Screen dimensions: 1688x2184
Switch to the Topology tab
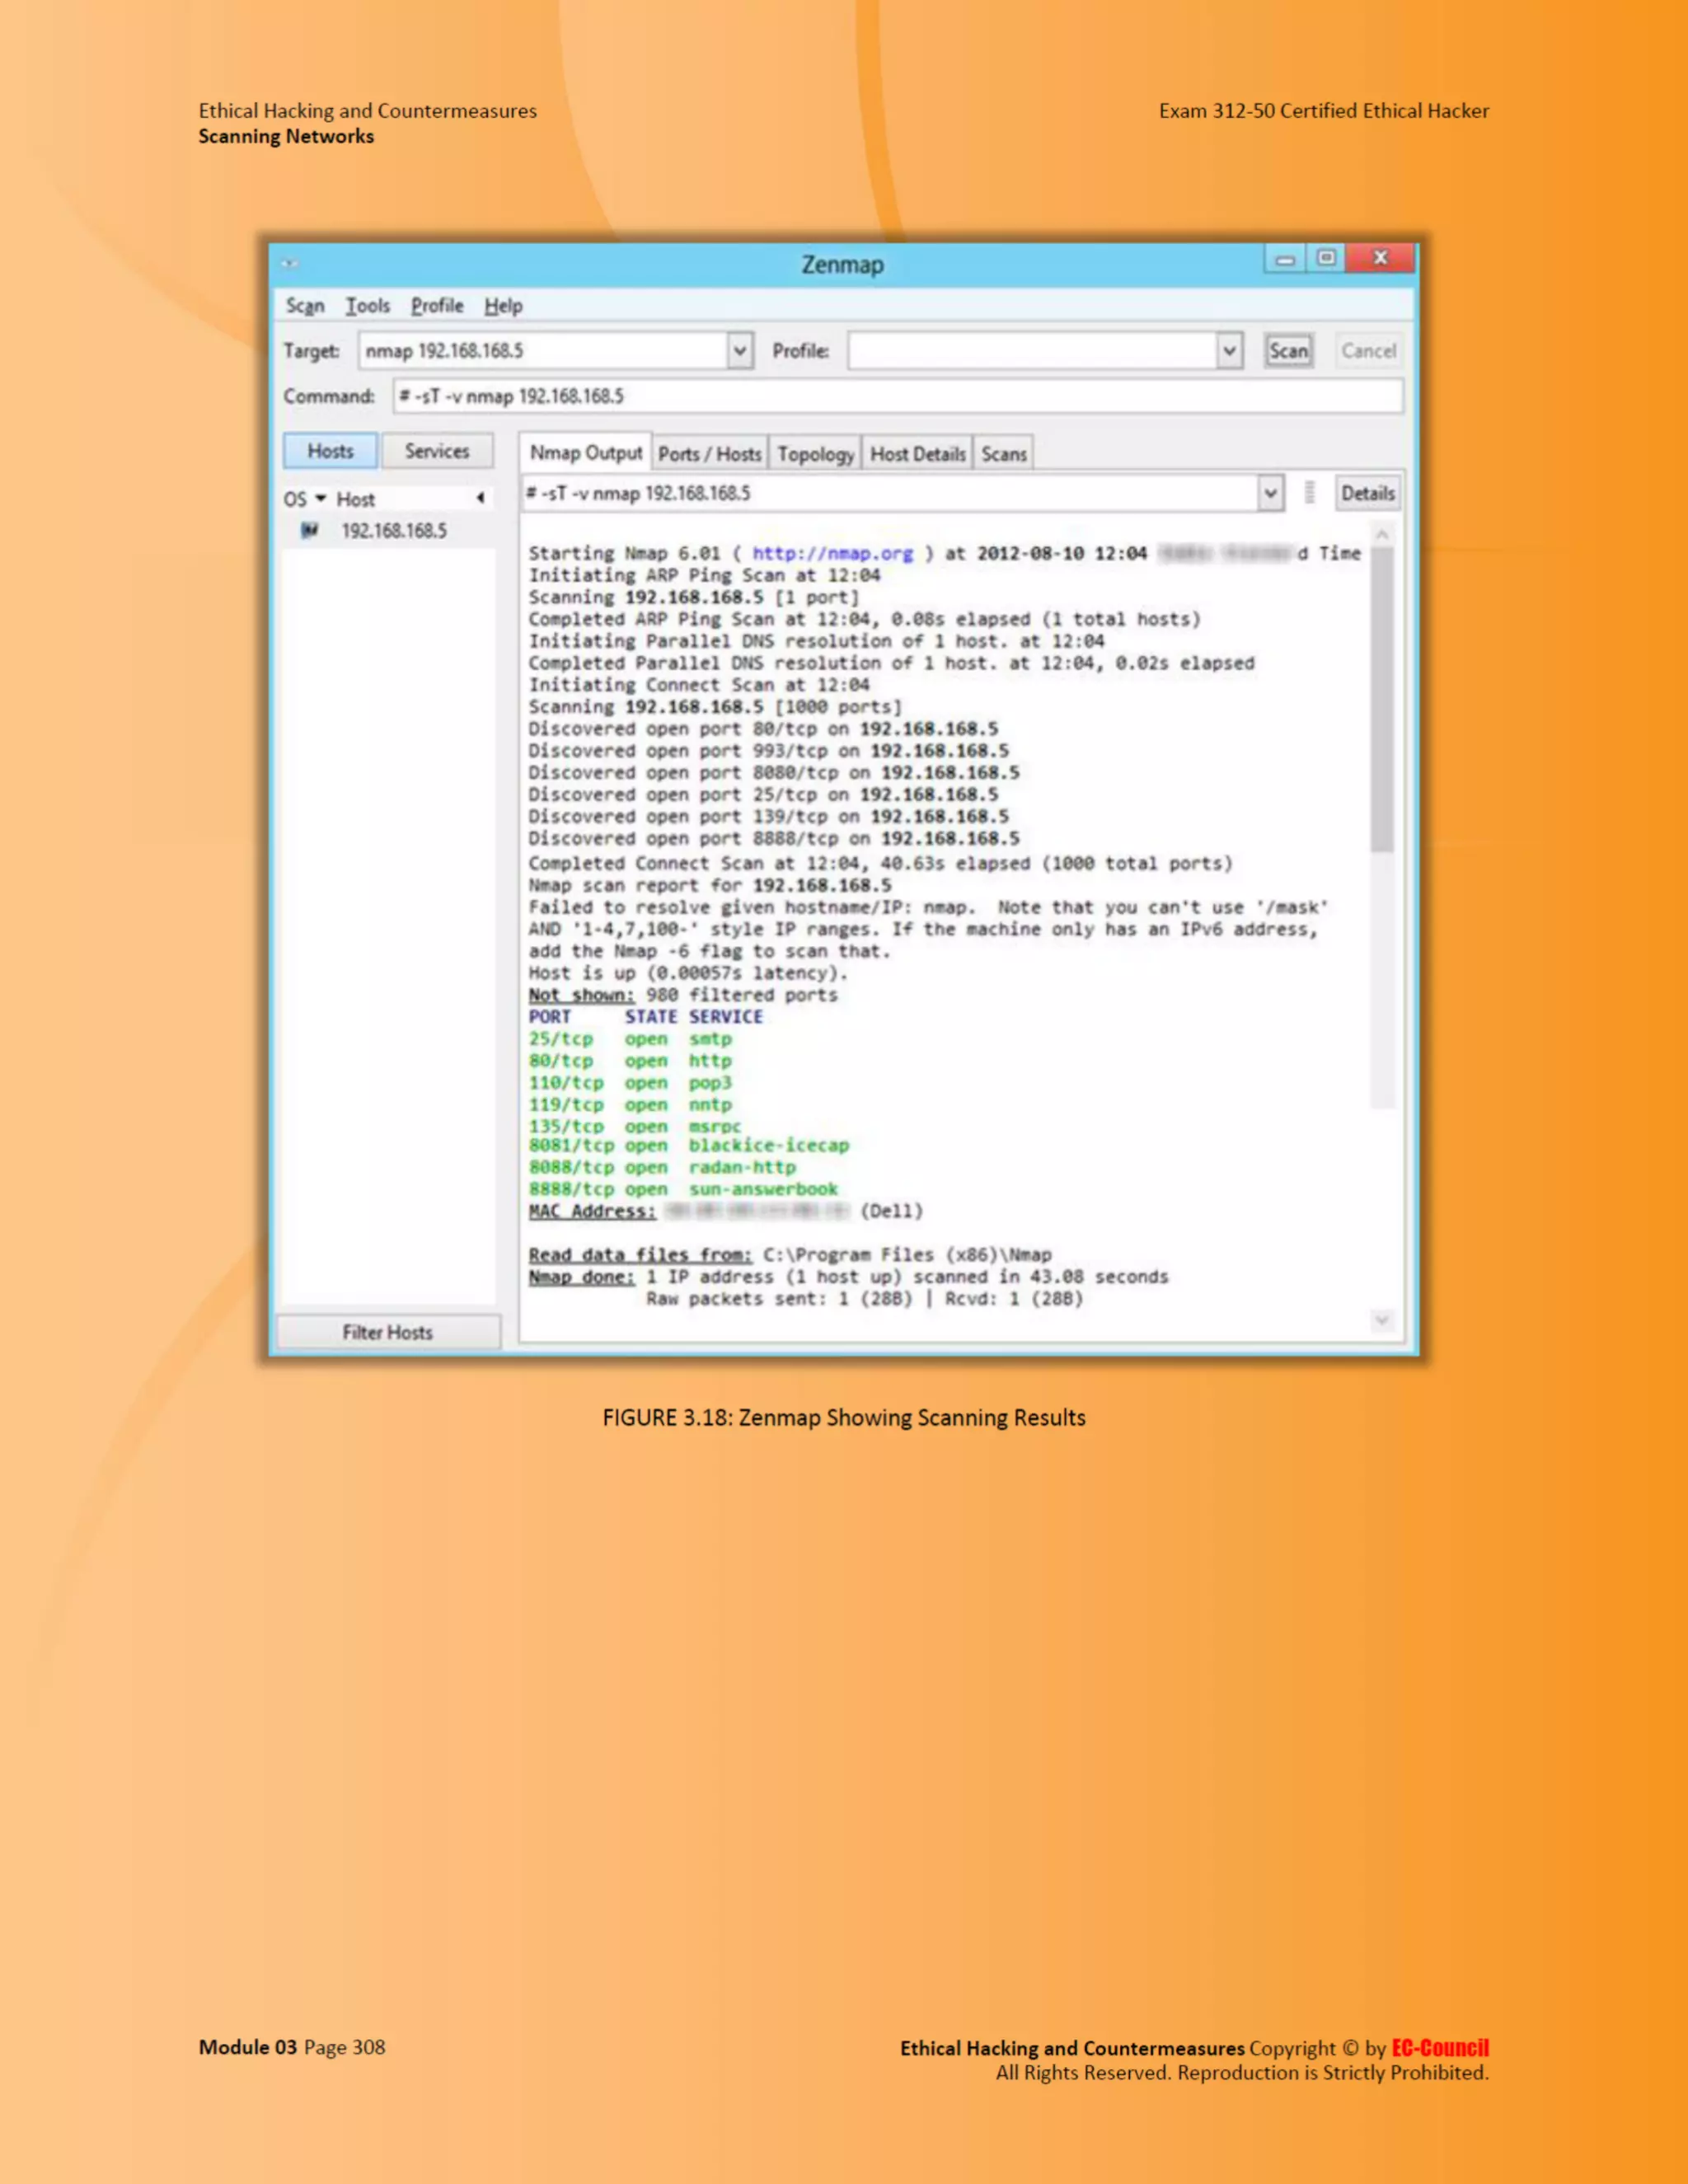(816, 454)
